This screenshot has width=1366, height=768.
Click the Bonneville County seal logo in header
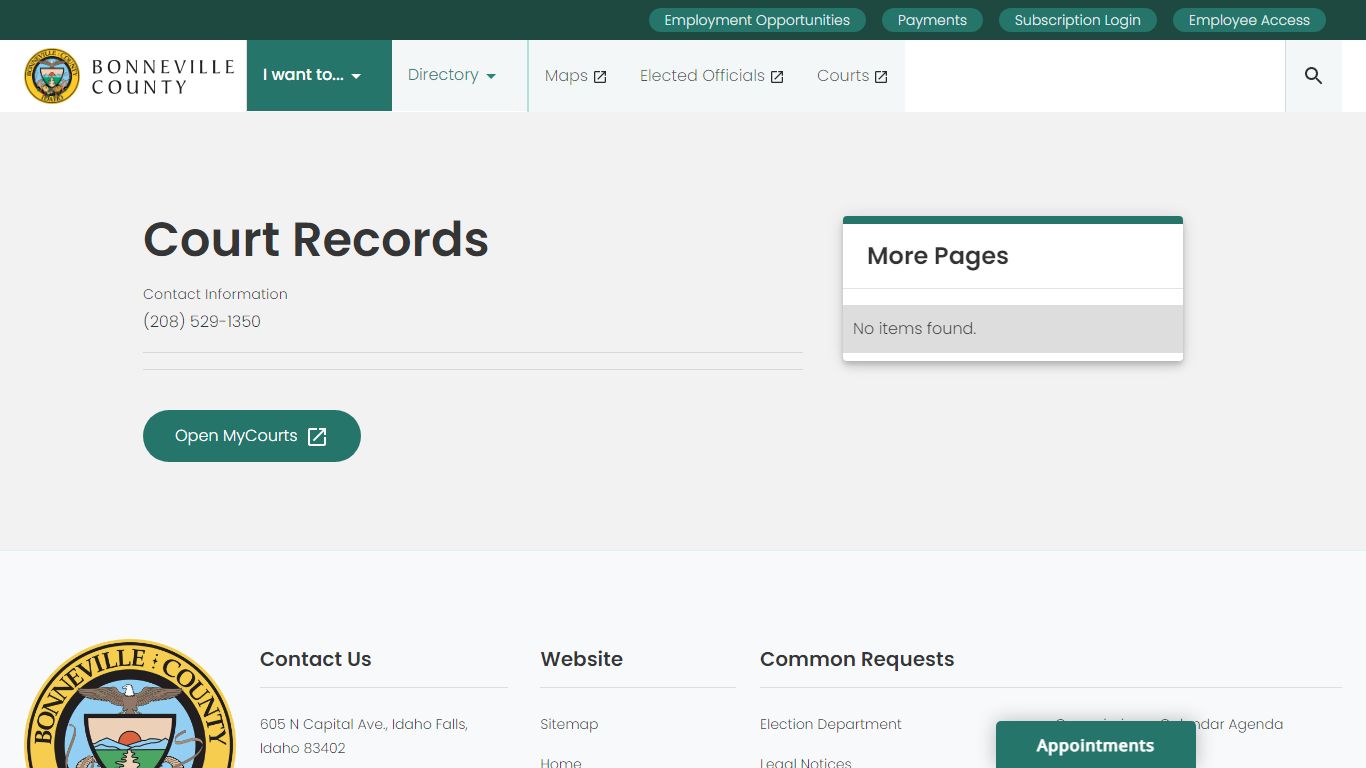click(x=52, y=76)
